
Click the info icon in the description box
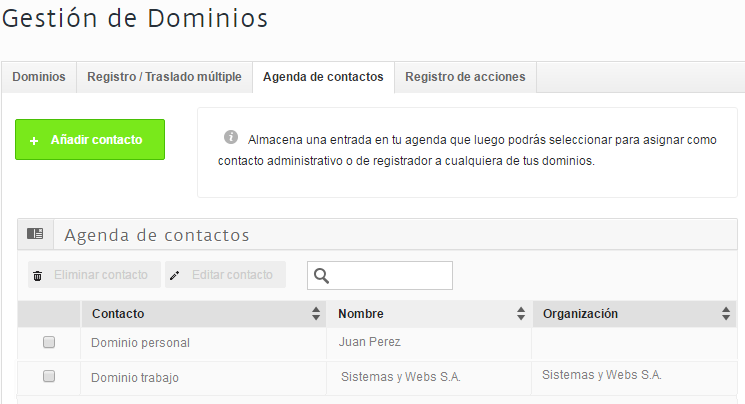click(x=231, y=137)
